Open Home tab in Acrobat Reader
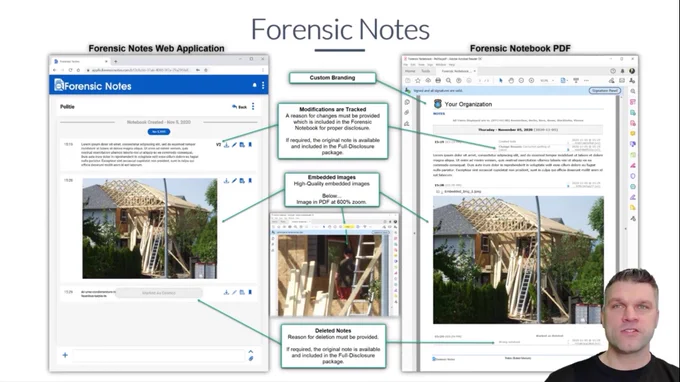This screenshot has width=680, height=382. (410, 71)
